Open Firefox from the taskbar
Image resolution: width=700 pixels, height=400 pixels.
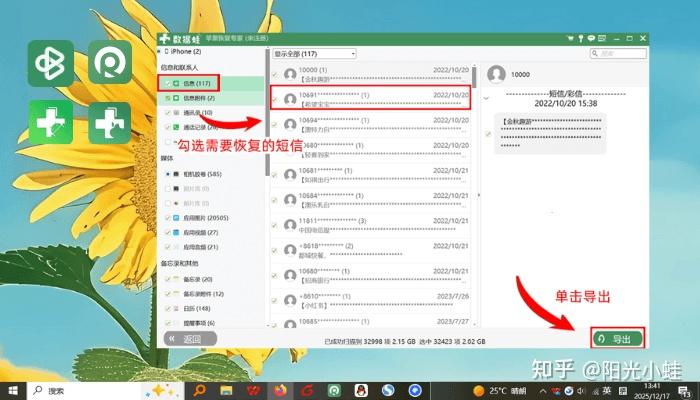coord(280,391)
